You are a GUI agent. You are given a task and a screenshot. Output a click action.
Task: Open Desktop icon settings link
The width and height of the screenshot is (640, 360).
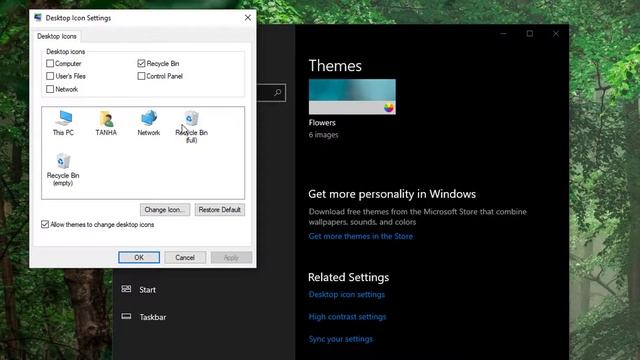pos(347,294)
